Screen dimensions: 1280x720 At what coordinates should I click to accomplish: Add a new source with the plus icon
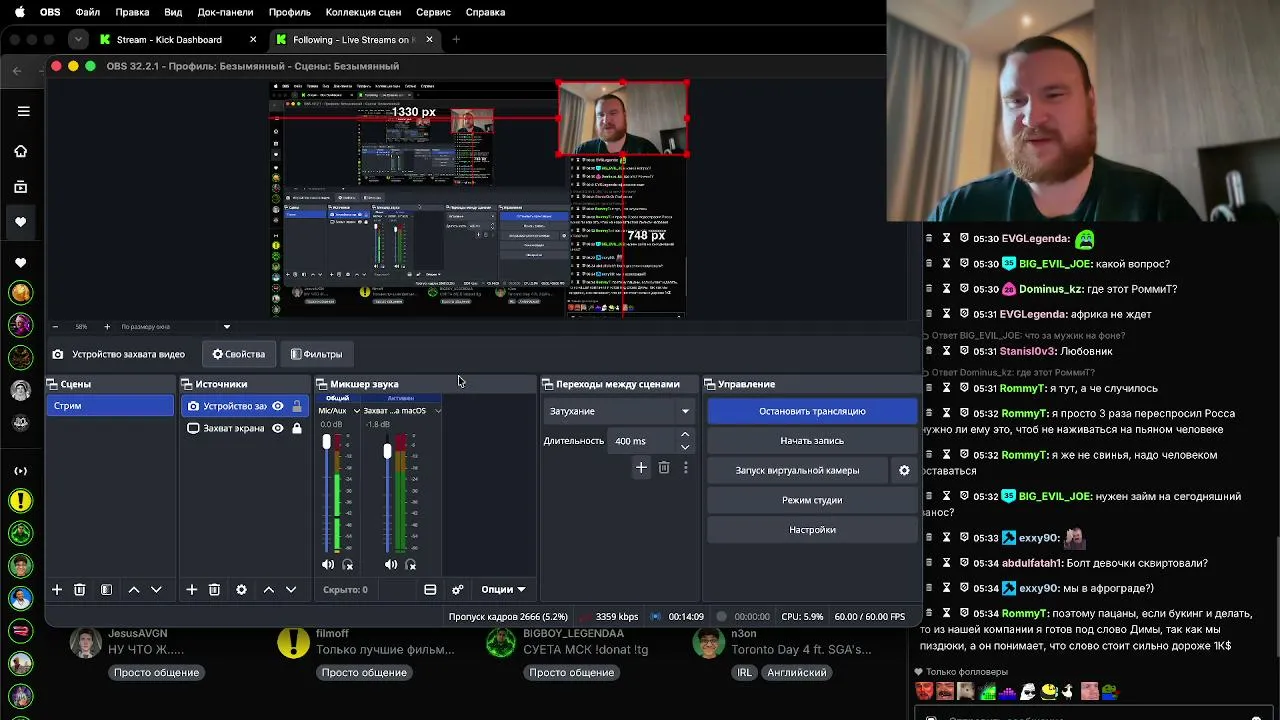click(x=192, y=590)
